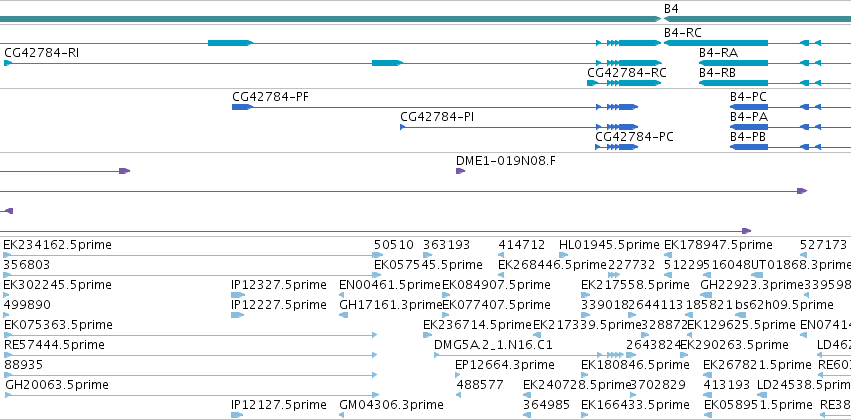Select the EN00461.5prime EST label
Screen dimensions: 851x420
tap(390, 285)
